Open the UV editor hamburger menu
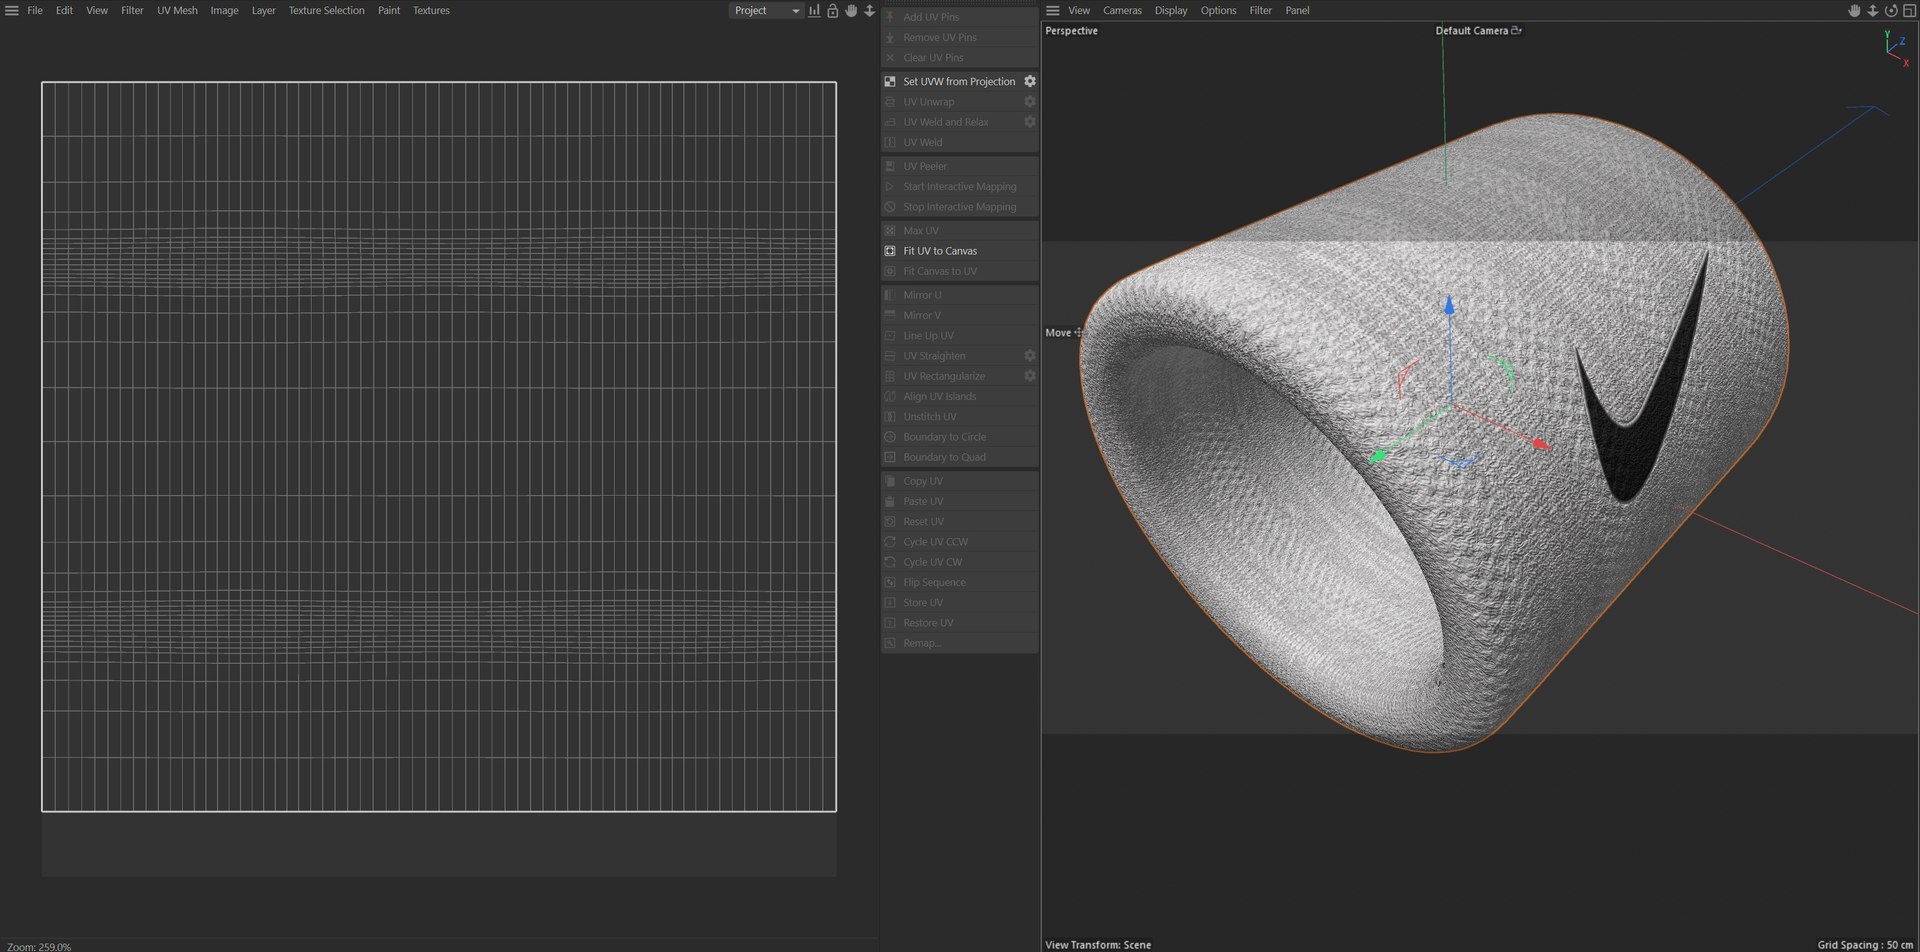 coord(12,10)
